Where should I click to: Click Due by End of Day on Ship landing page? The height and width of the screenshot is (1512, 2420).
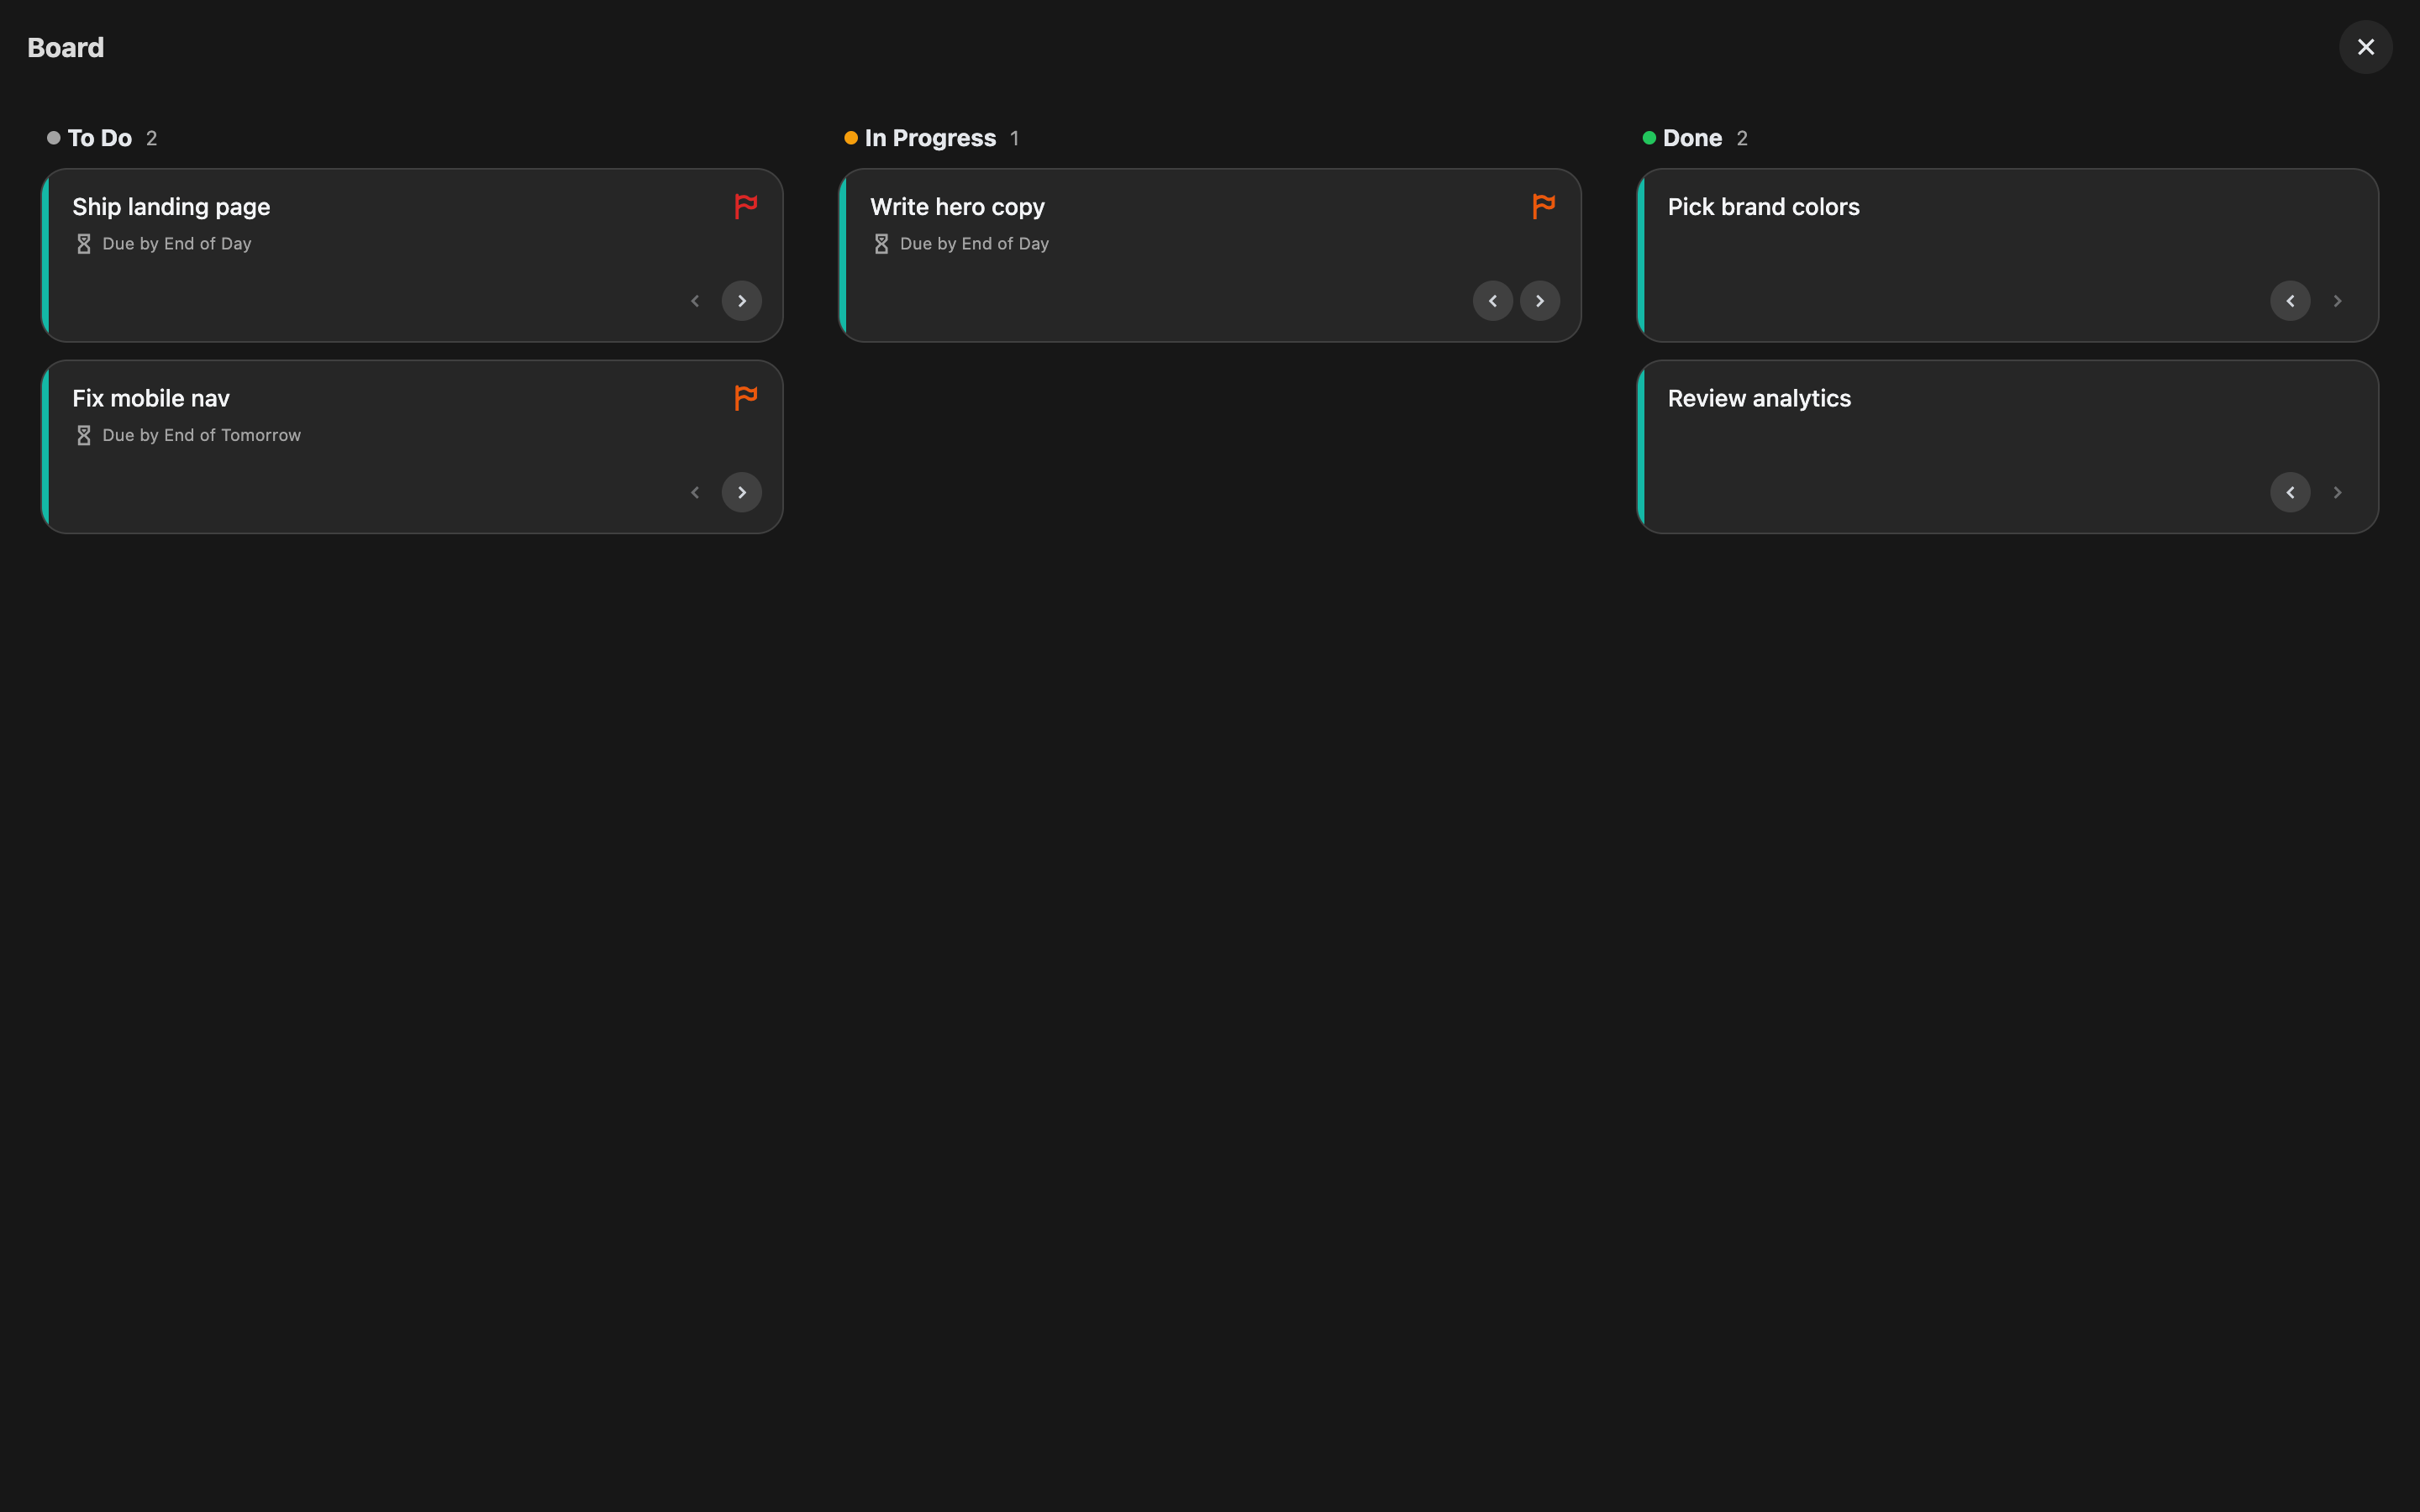[x=177, y=244]
